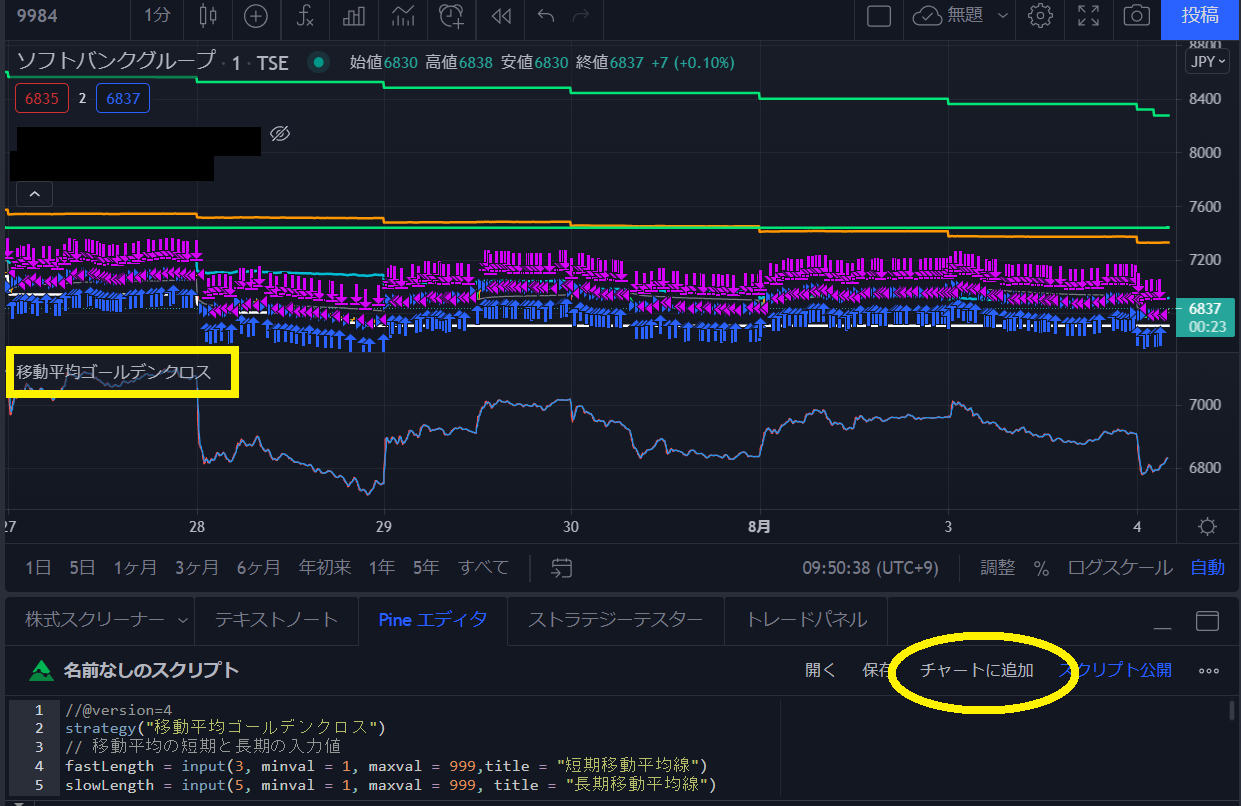The height and width of the screenshot is (806, 1241).
Task: Redo the chart action
Action: [x=580, y=16]
